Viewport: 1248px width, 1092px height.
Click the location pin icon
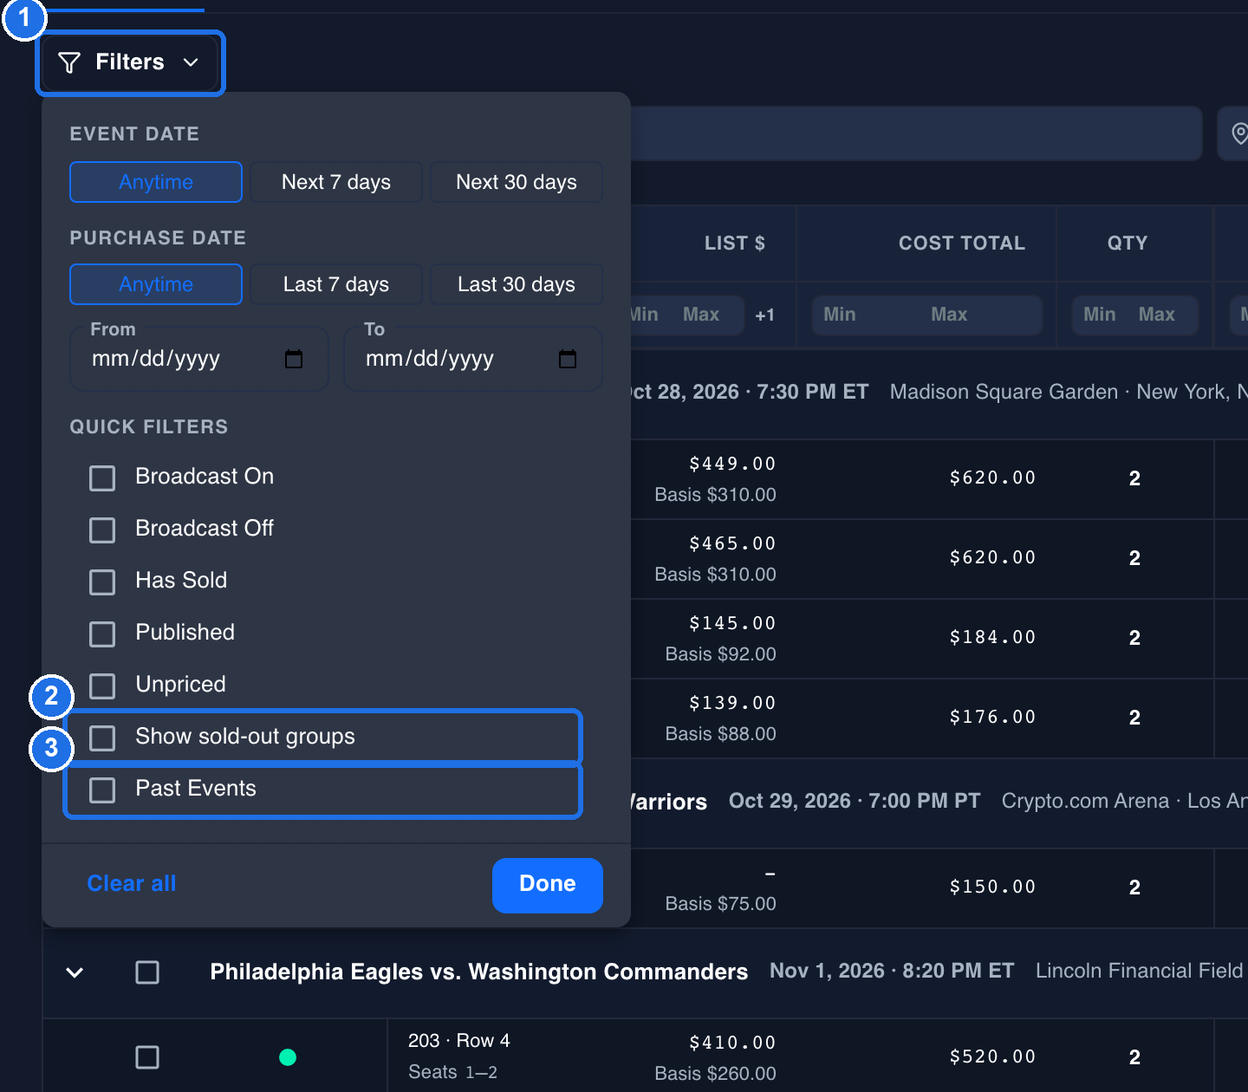(1240, 133)
